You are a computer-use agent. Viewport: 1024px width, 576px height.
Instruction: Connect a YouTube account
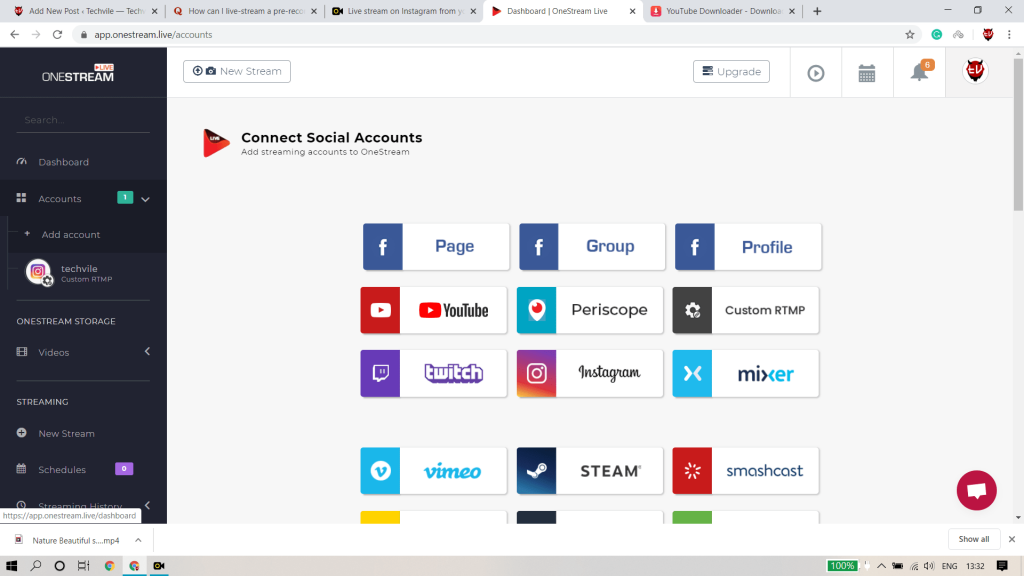(434, 310)
